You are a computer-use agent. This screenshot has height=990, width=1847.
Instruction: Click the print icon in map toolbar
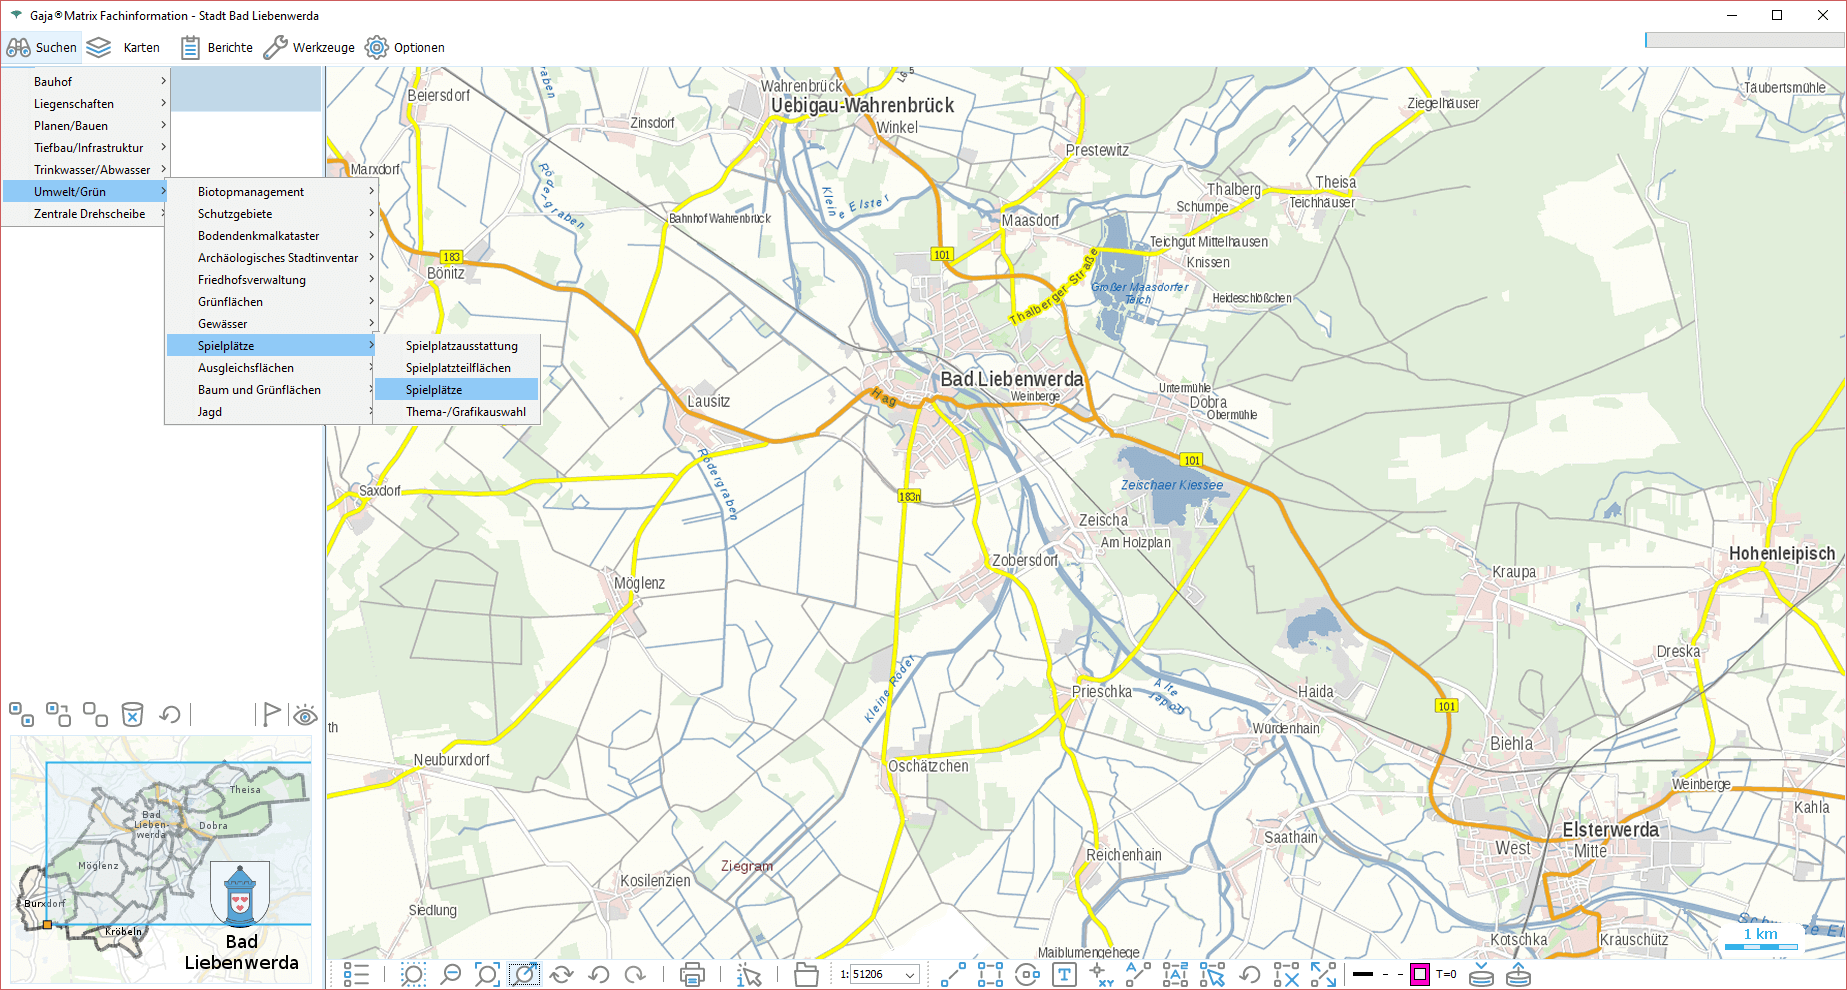(692, 974)
